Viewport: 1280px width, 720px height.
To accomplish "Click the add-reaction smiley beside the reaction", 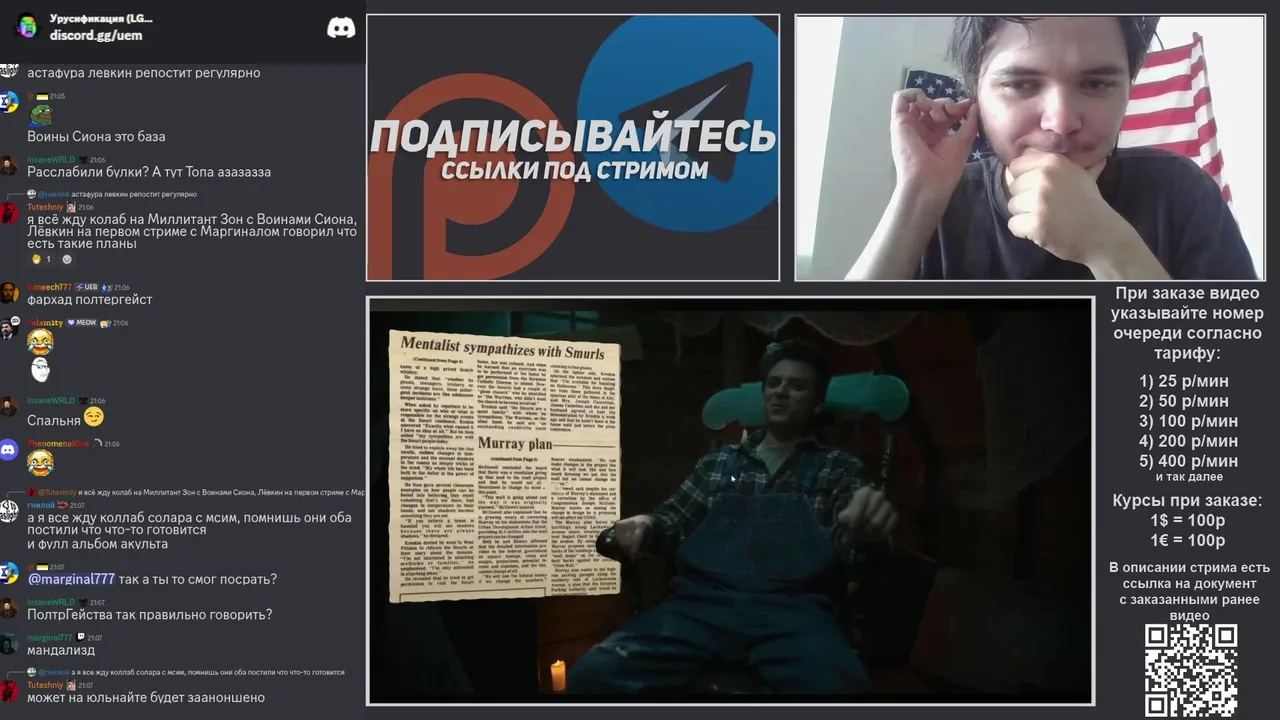I will (67, 259).
